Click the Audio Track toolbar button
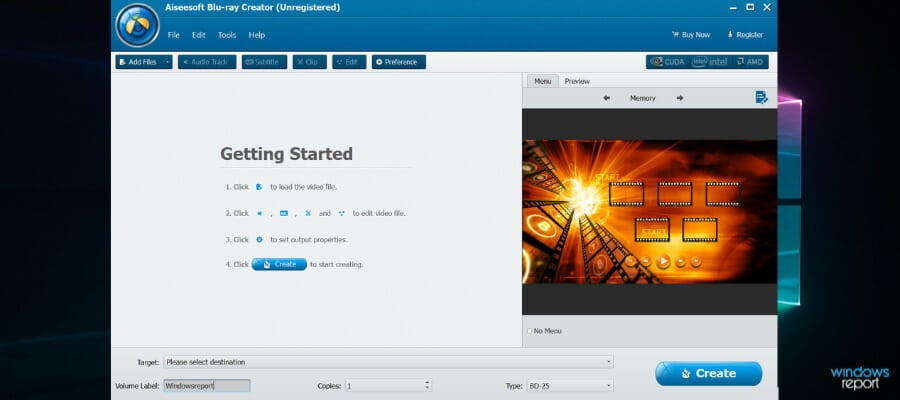900x400 pixels. (207, 62)
